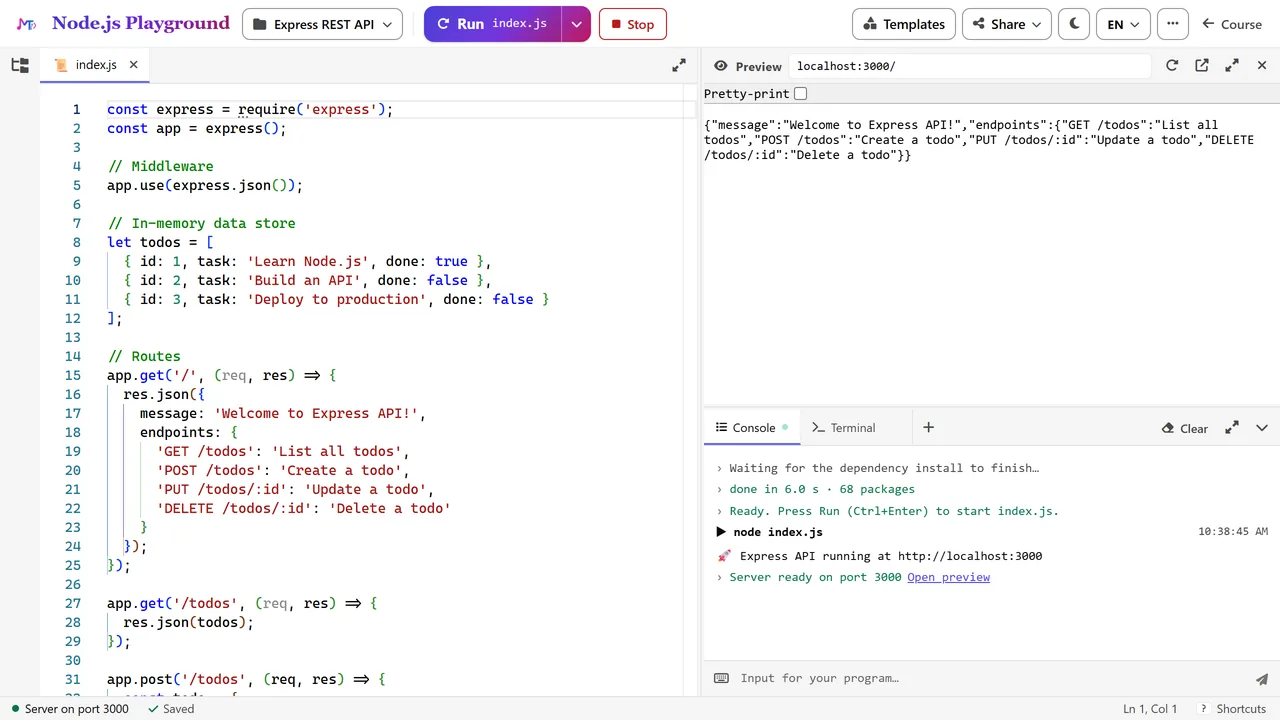The width and height of the screenshot is (1280, 720).
Task: Reload the preview page
Action: pos(1172,65)
